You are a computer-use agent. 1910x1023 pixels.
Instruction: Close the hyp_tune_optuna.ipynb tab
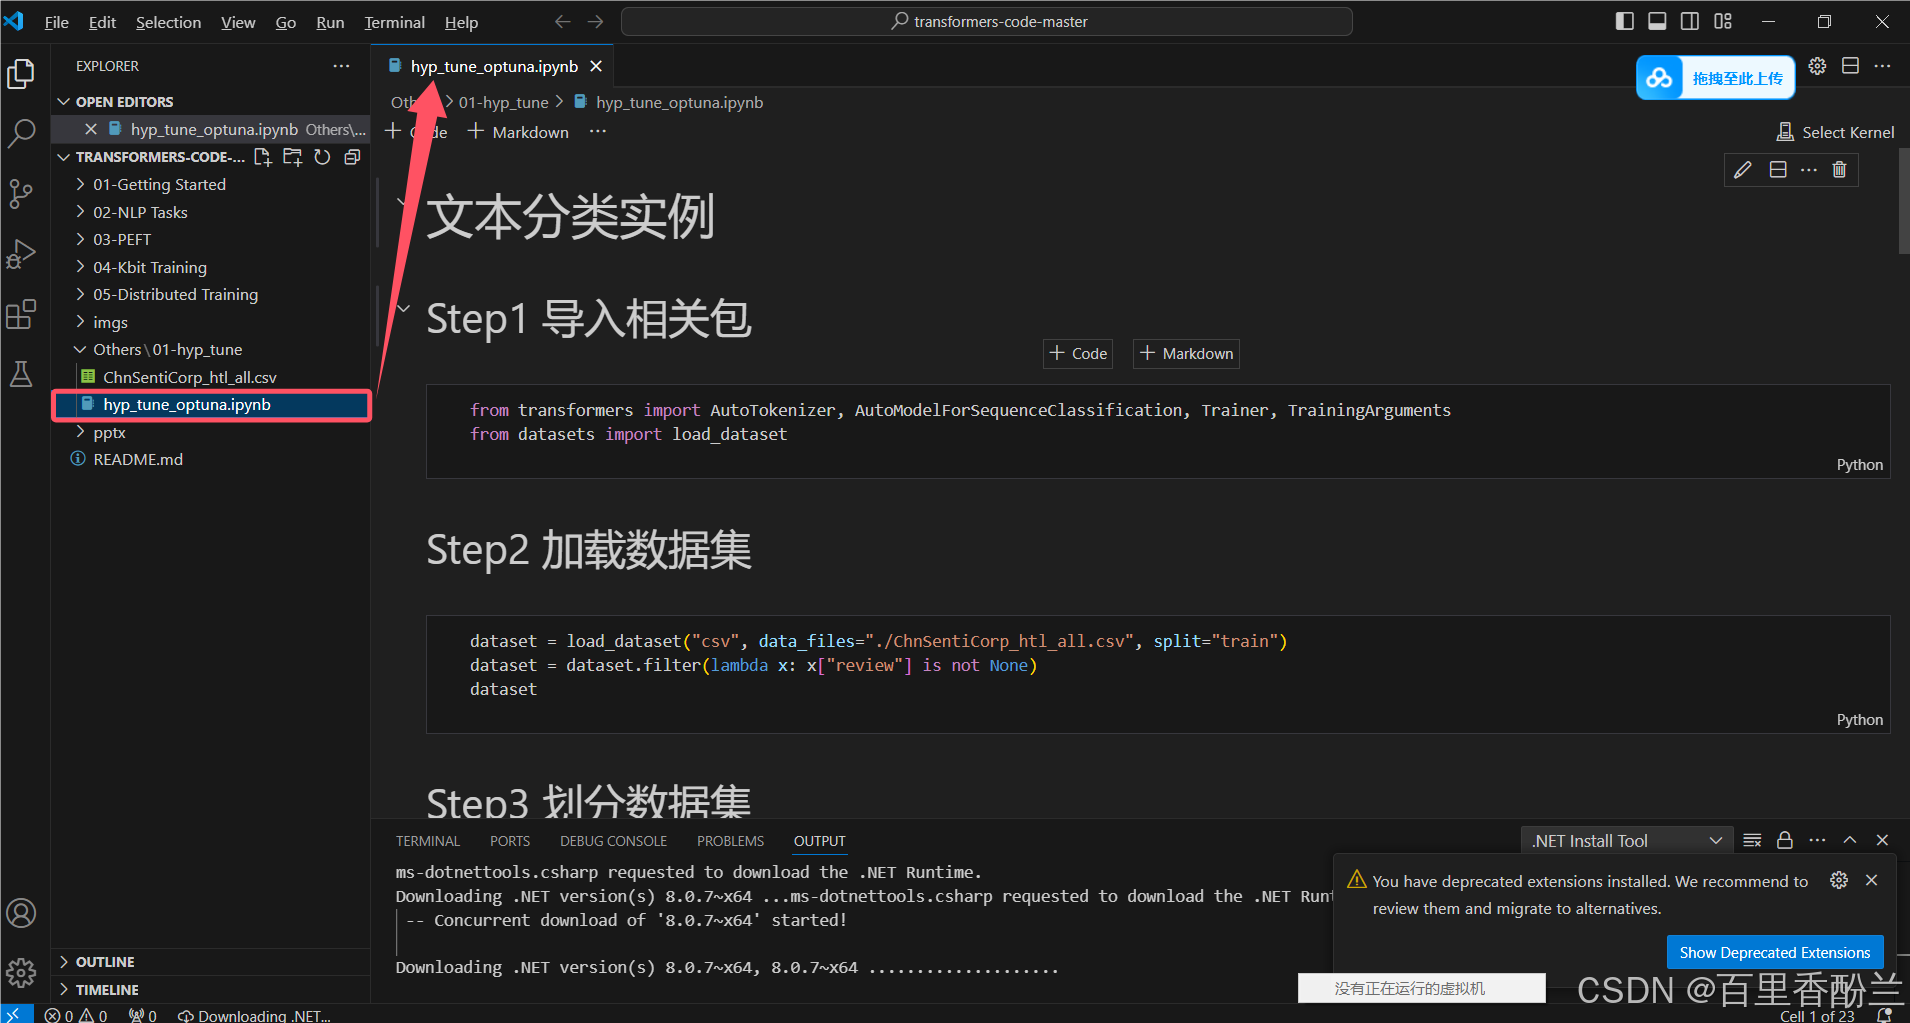pyautogui.click(x=596, y=66)
